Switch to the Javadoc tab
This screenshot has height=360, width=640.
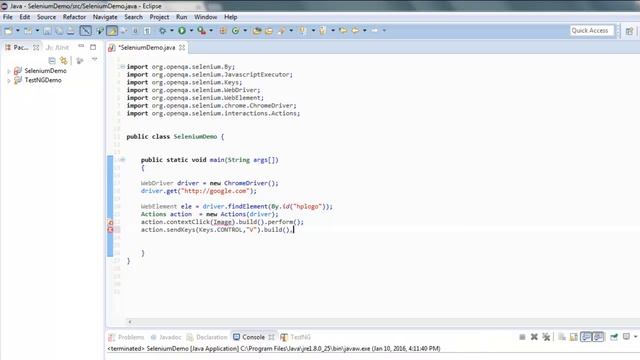pos(166,337)
